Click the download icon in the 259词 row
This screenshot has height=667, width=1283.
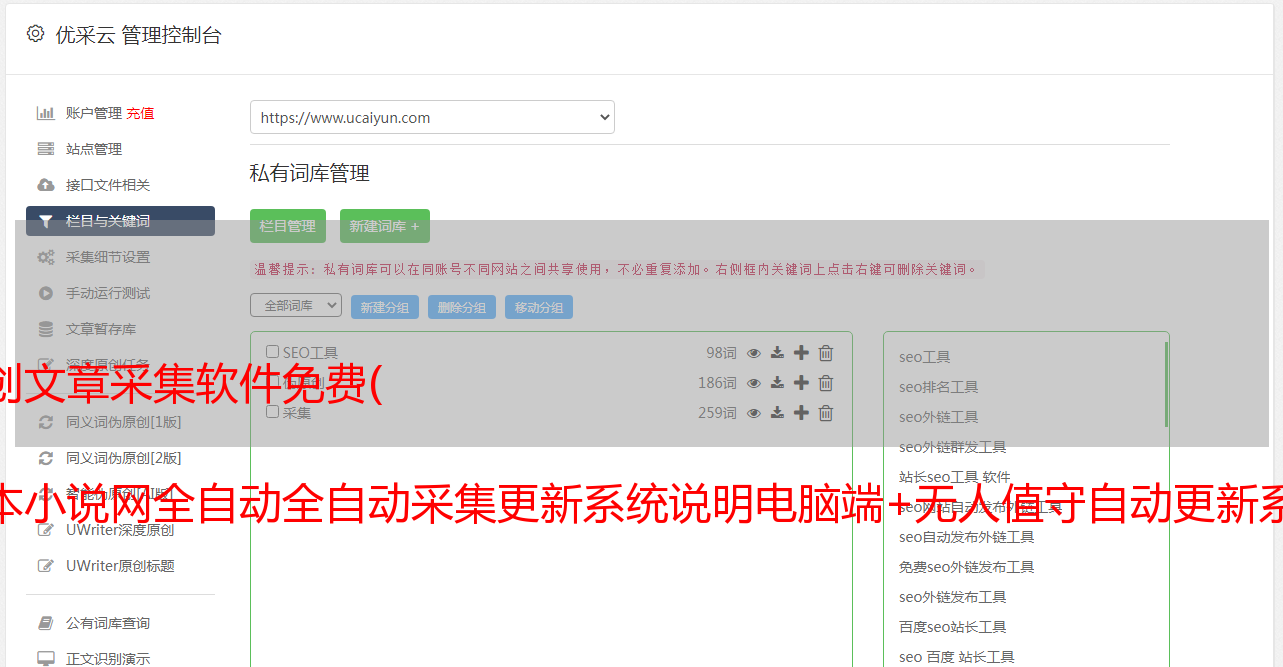[x=777, y=413]
